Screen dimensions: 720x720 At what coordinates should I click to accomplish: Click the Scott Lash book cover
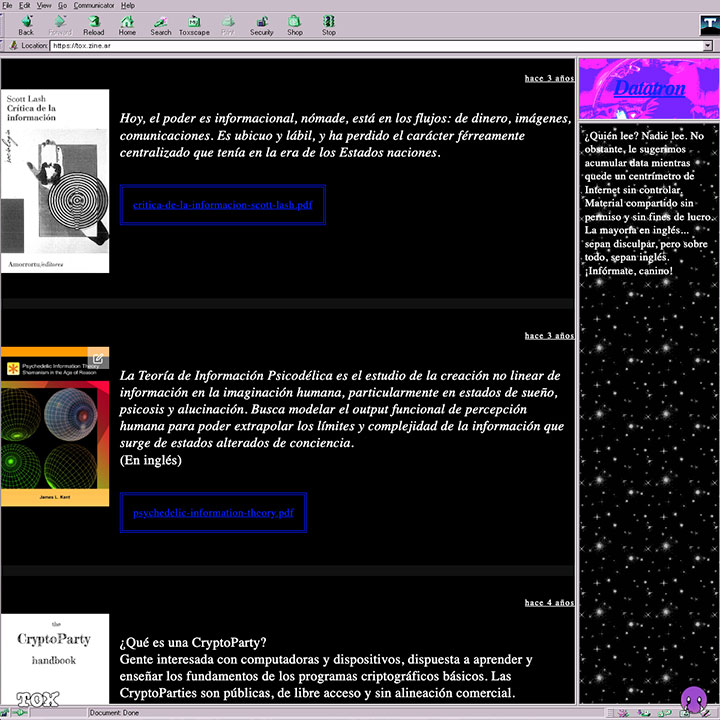[x=55, y=181]
